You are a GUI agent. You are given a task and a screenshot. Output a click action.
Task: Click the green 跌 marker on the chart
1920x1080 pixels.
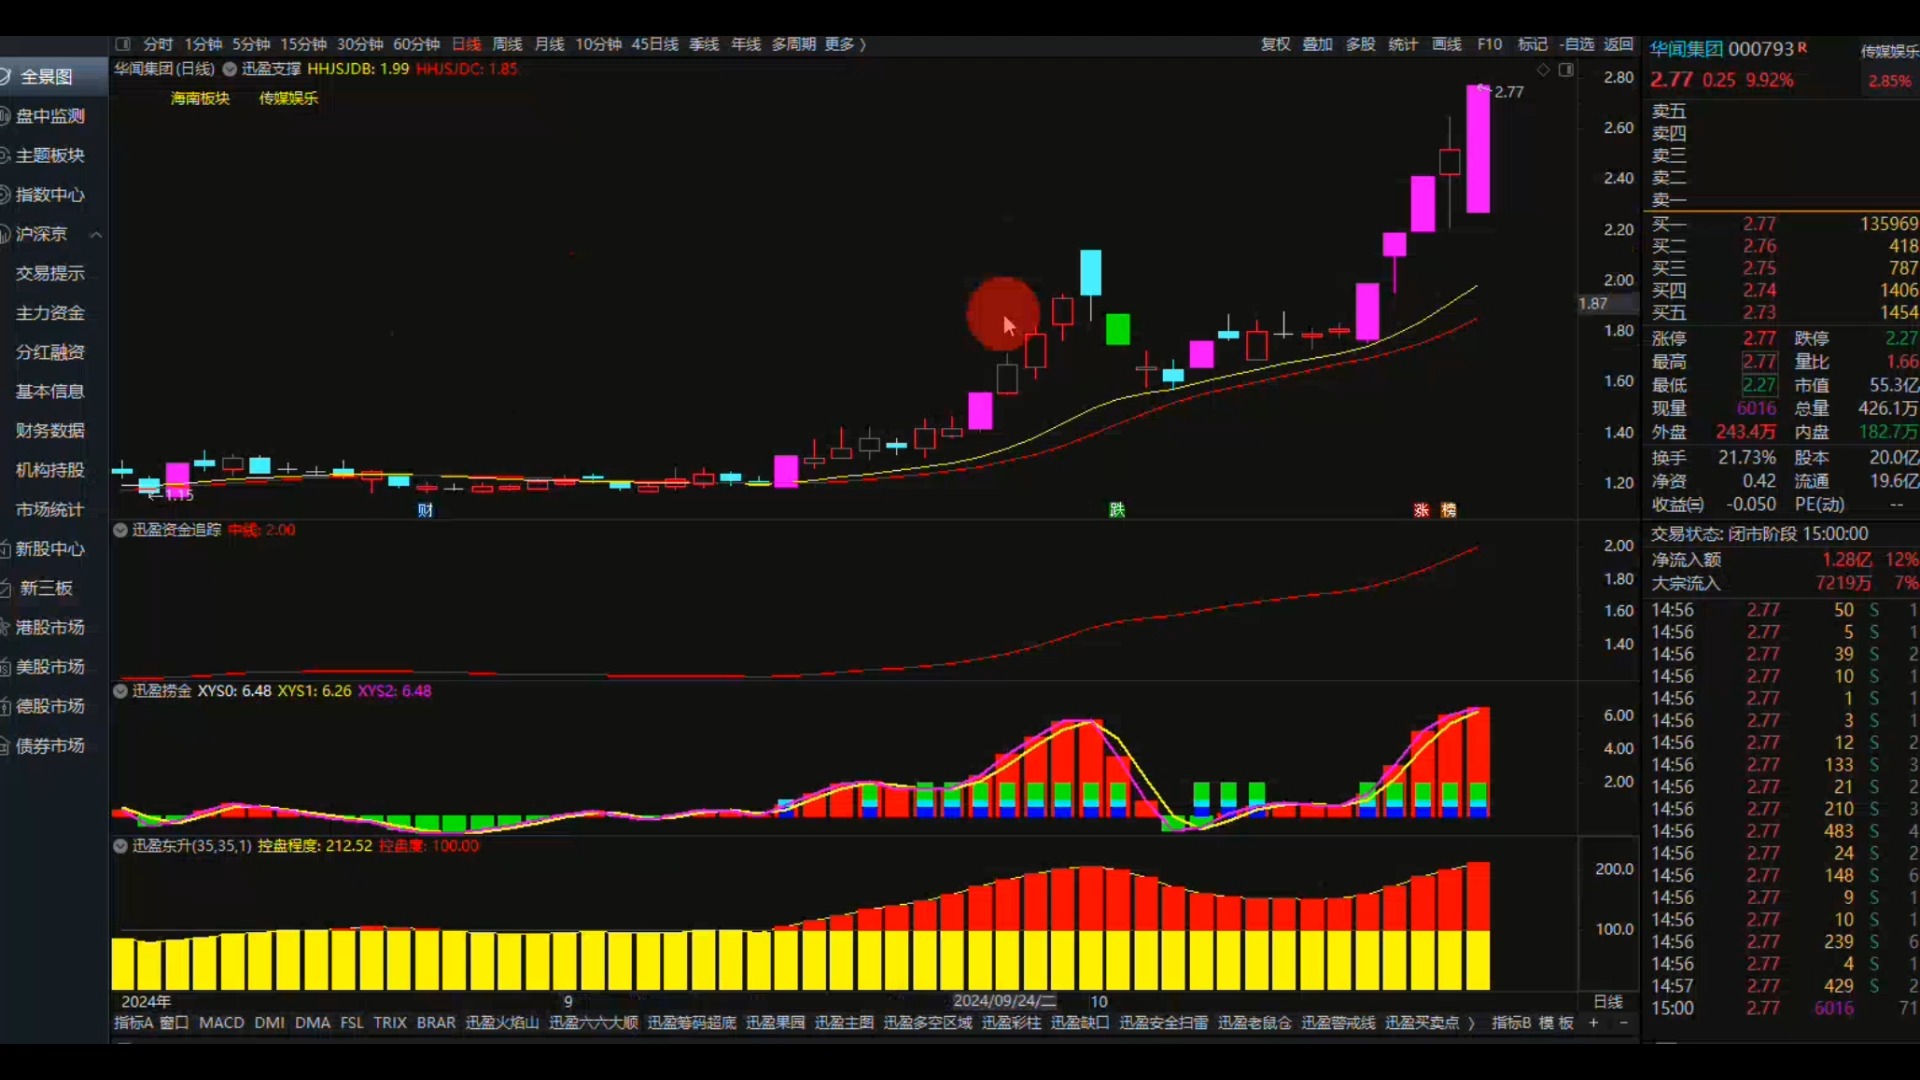coord(1117,510)
